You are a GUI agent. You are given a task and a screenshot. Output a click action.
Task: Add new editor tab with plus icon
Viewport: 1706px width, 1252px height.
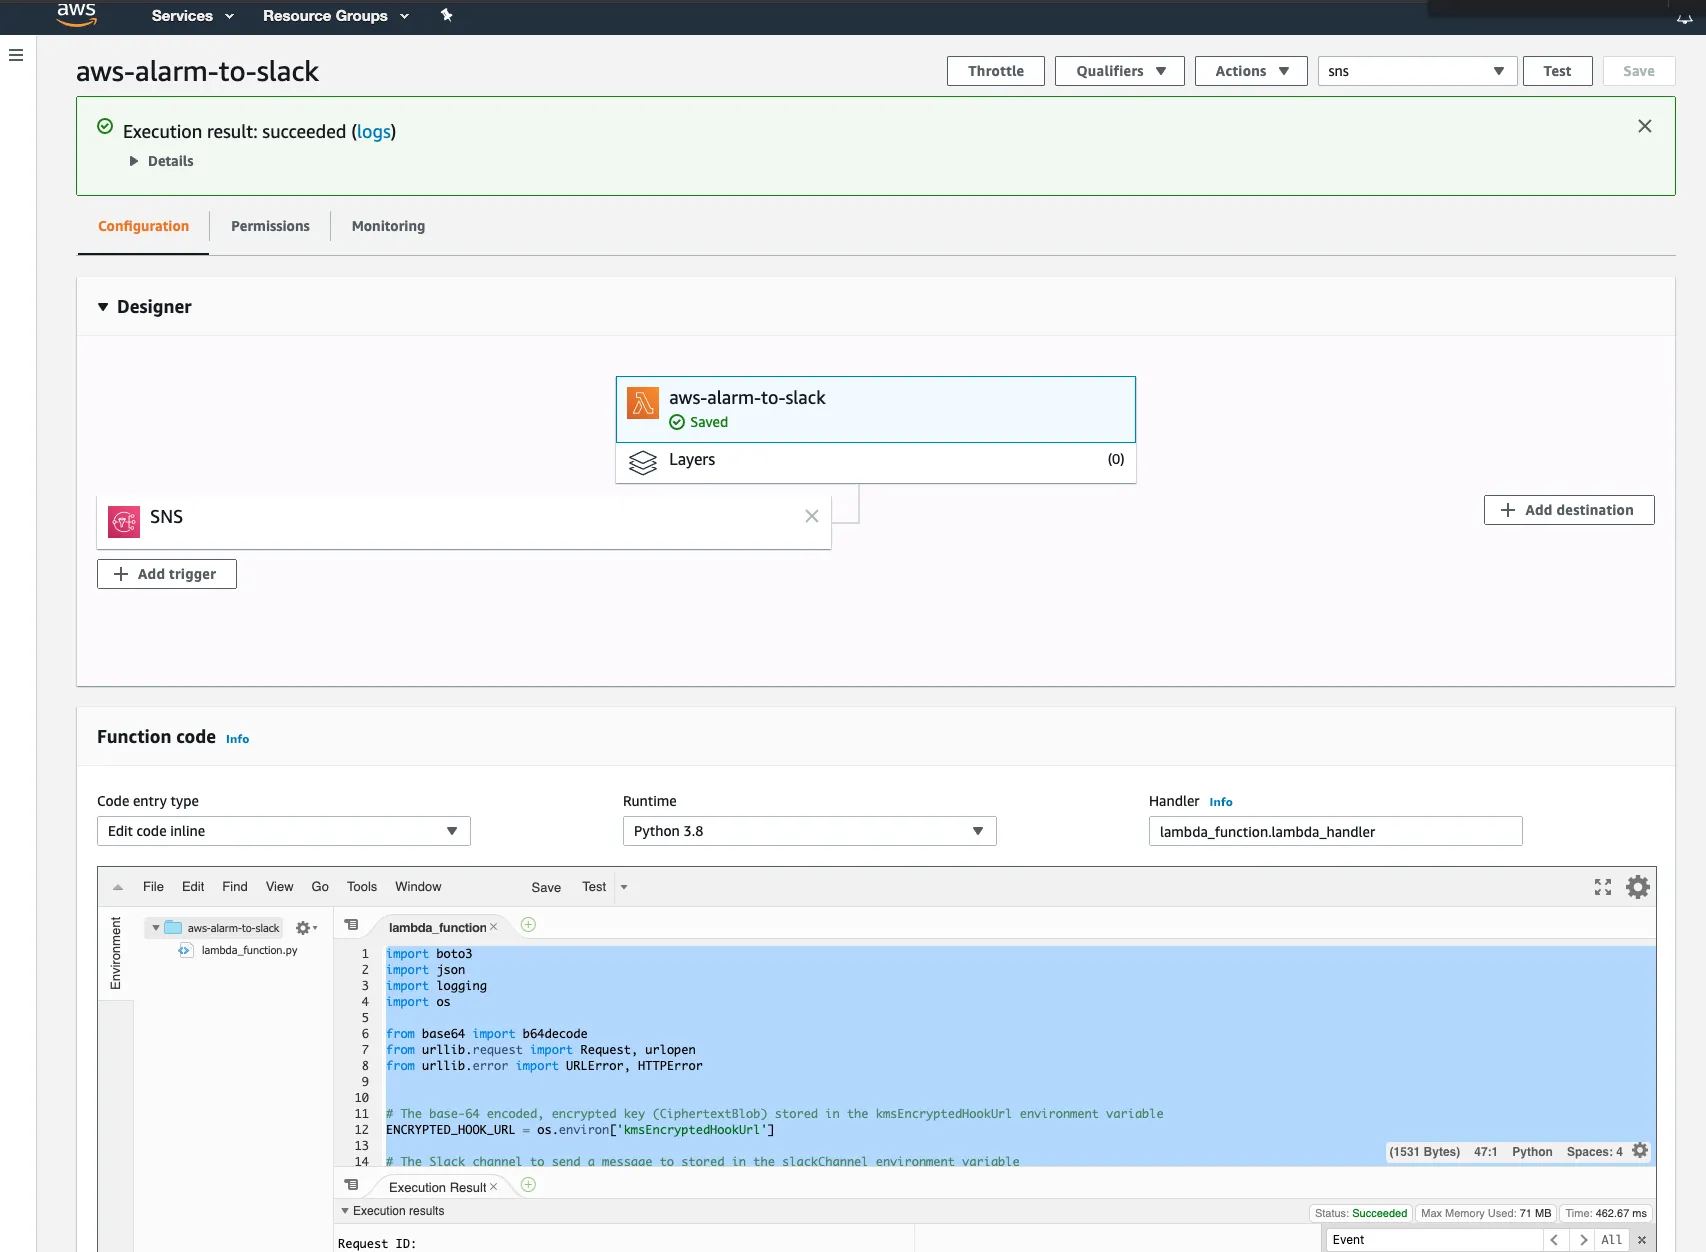point(529,925)
